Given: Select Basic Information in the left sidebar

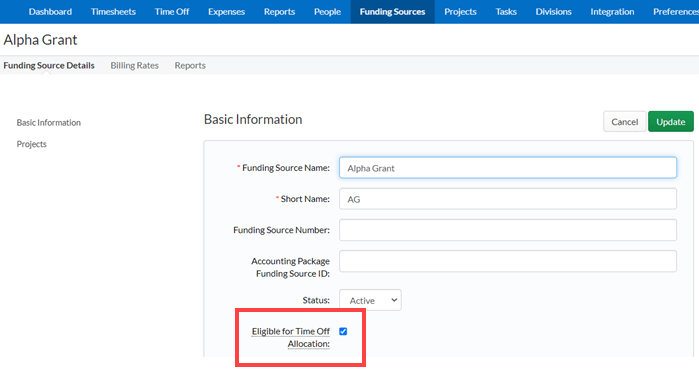Looking at the screenshot, I should click(x=49, y=122).
